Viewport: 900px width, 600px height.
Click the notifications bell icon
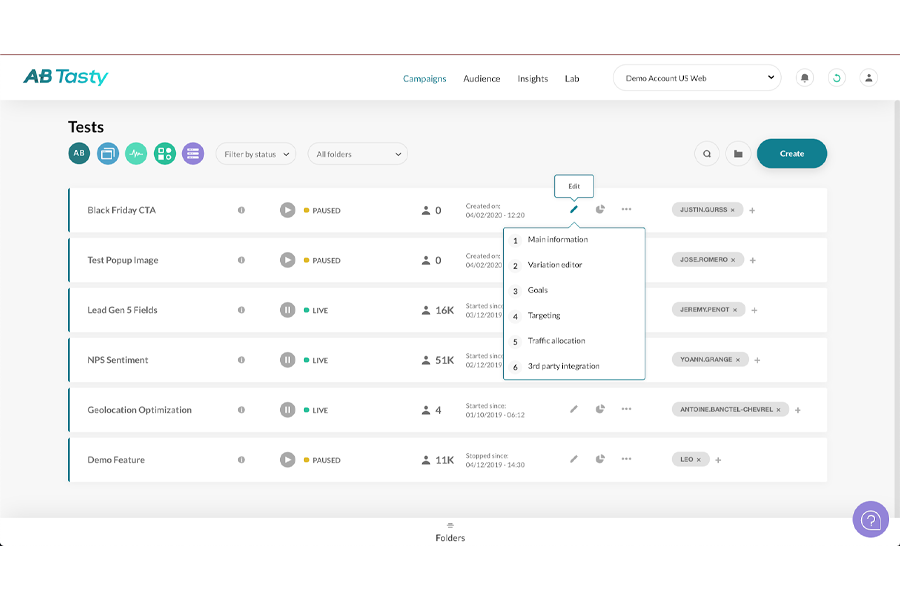click(x=804, y=78)
